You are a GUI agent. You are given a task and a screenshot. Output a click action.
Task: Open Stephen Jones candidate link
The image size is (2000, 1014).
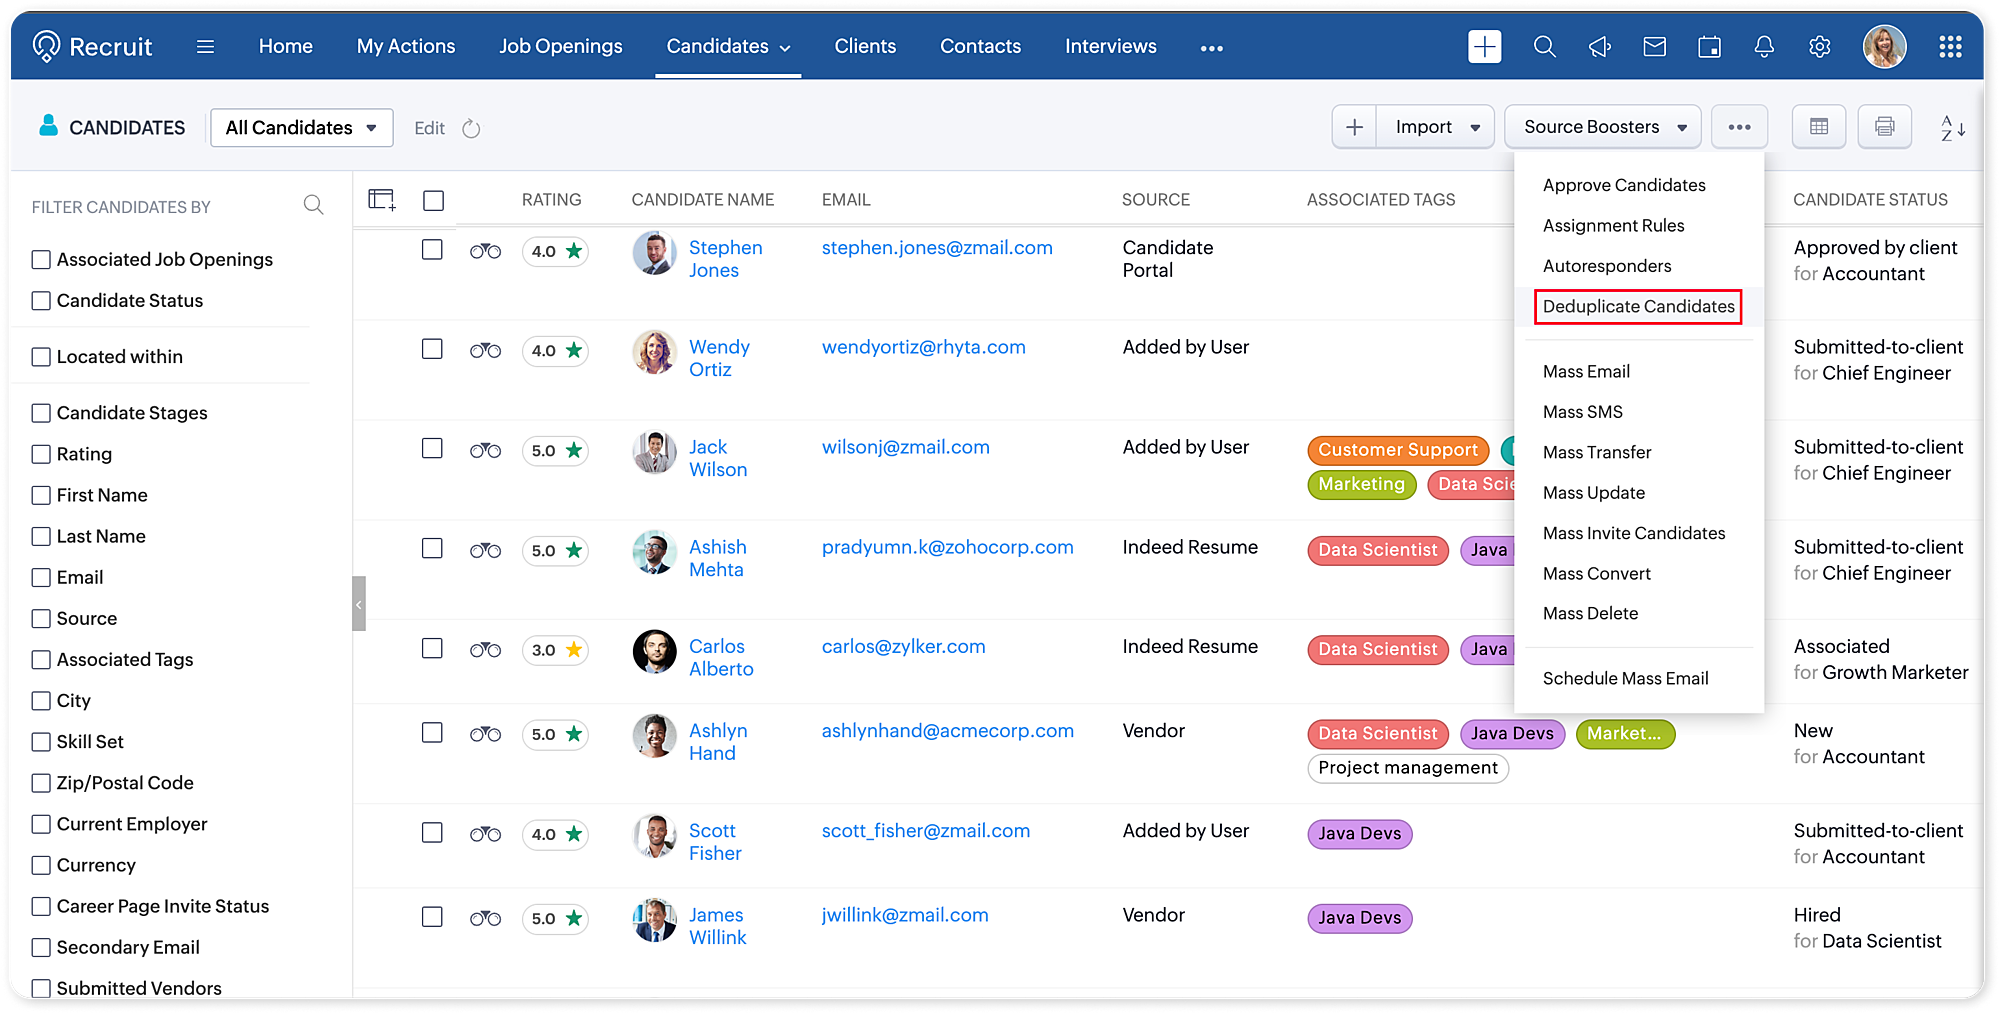coord(725,259)
